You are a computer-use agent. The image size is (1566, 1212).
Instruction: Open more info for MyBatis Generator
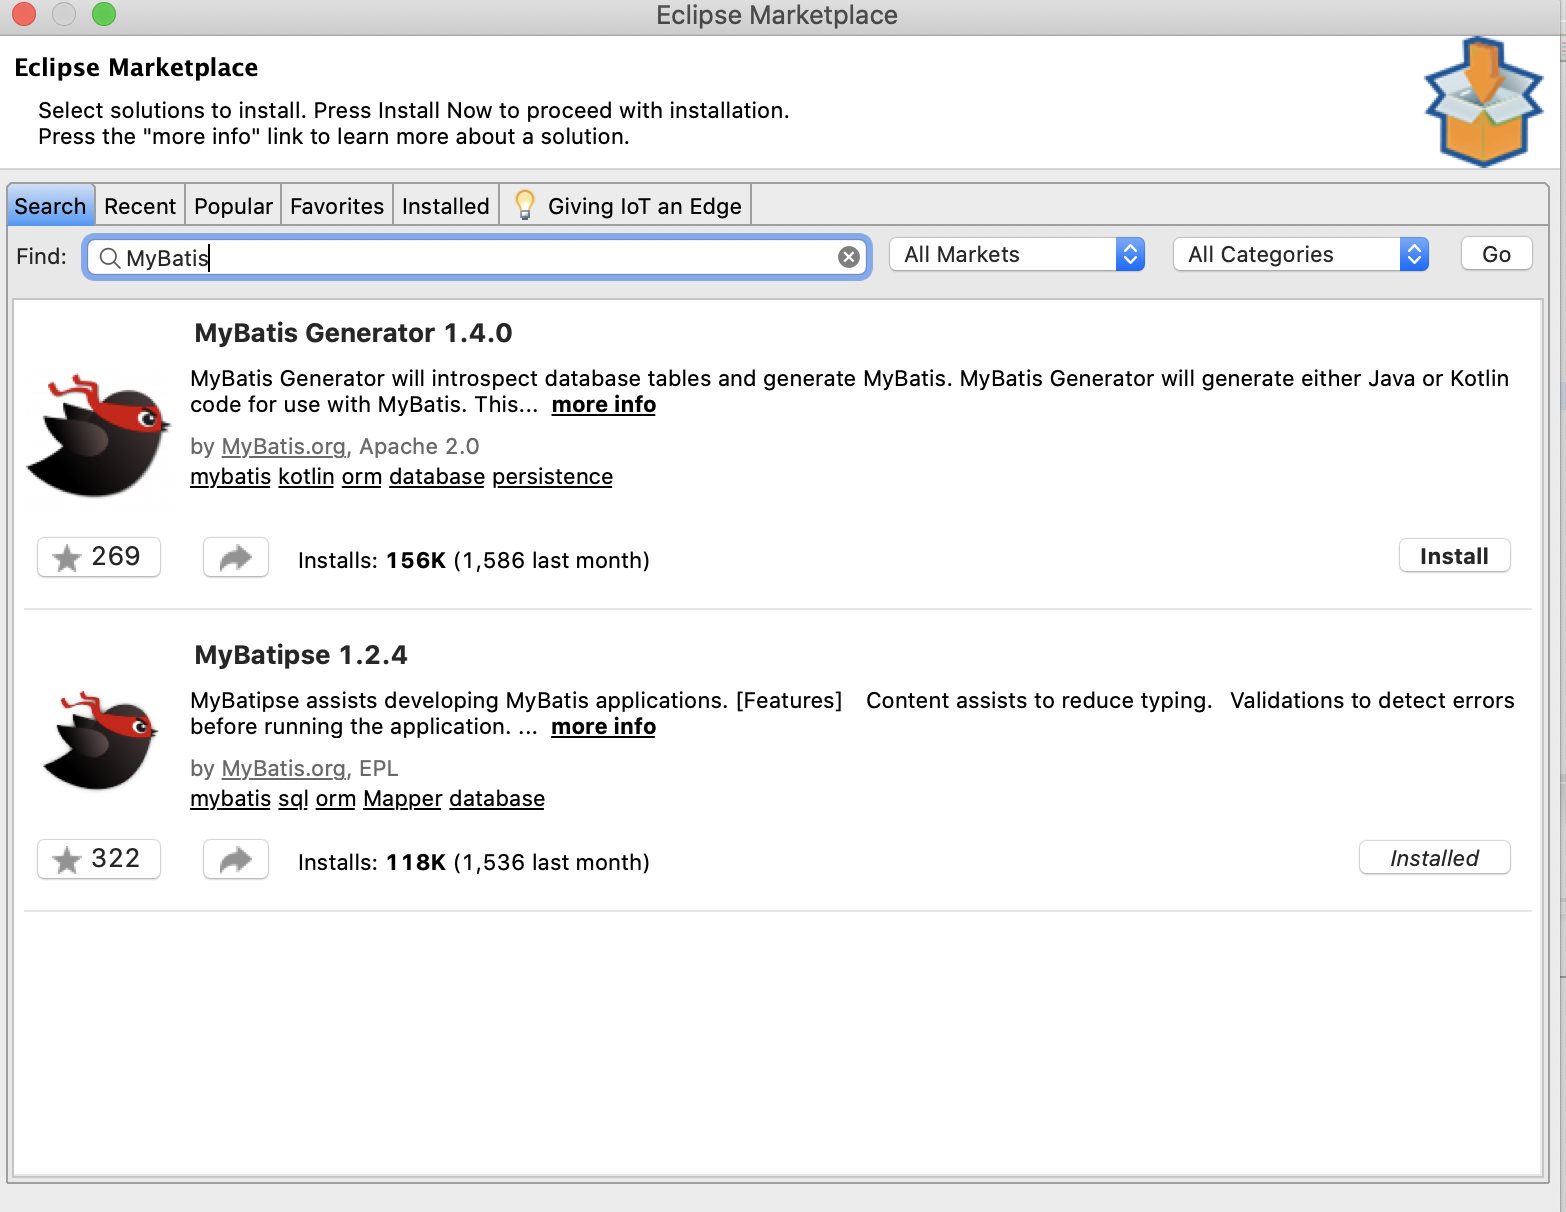604,404
